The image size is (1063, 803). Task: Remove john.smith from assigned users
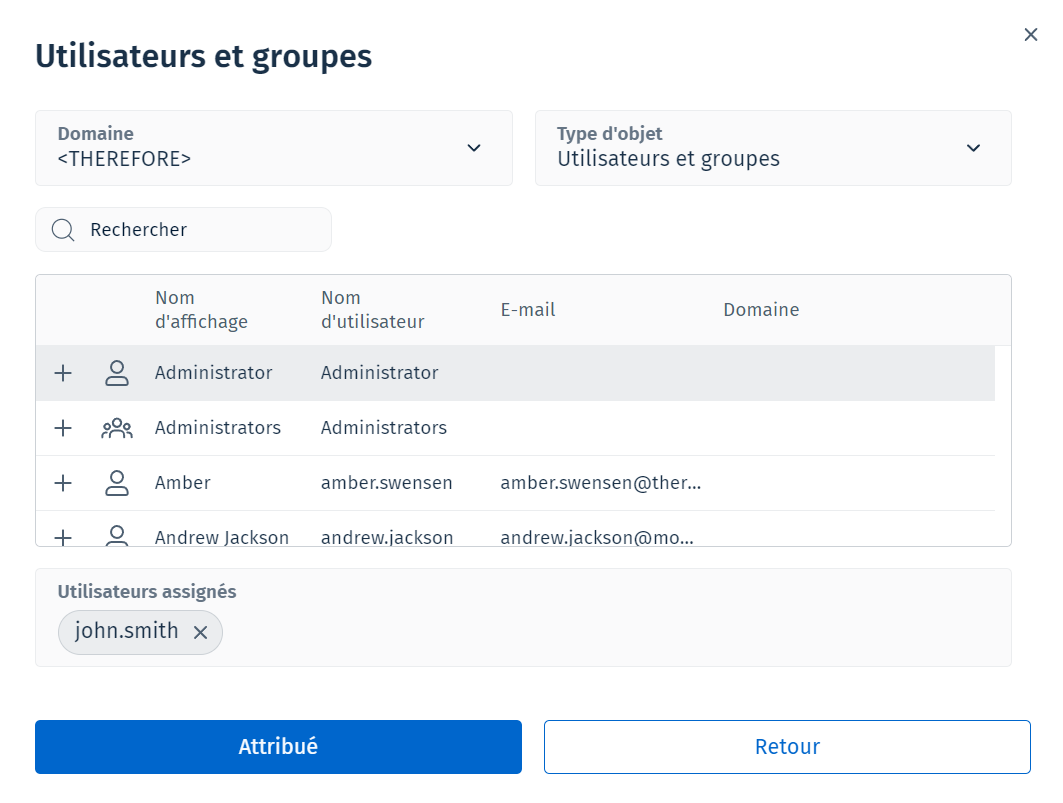pyautogui.click(x=200, y=632)
